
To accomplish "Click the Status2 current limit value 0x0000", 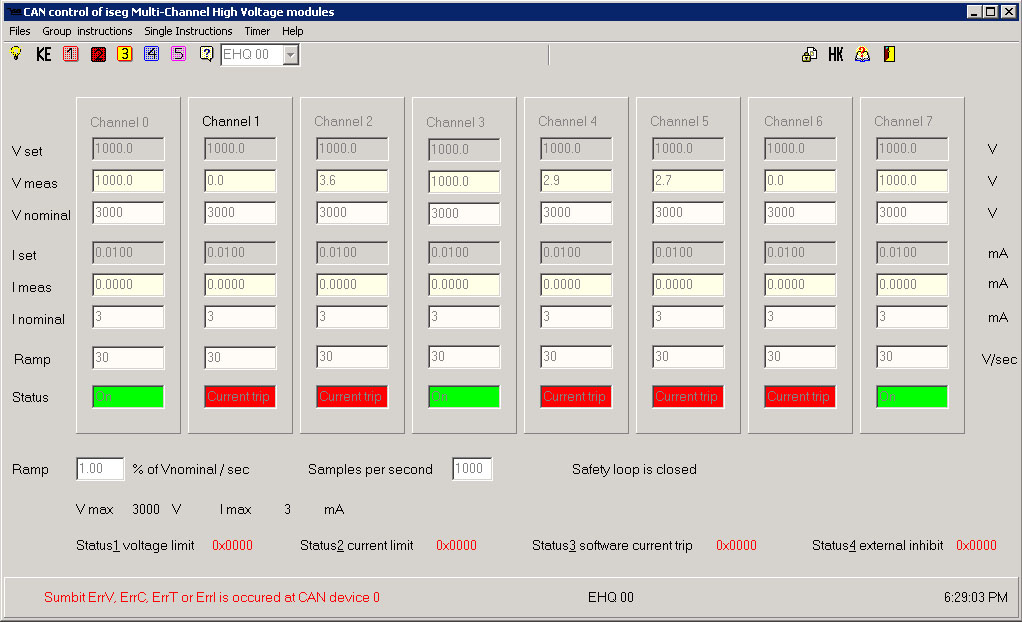I will (x=456, y=545).
